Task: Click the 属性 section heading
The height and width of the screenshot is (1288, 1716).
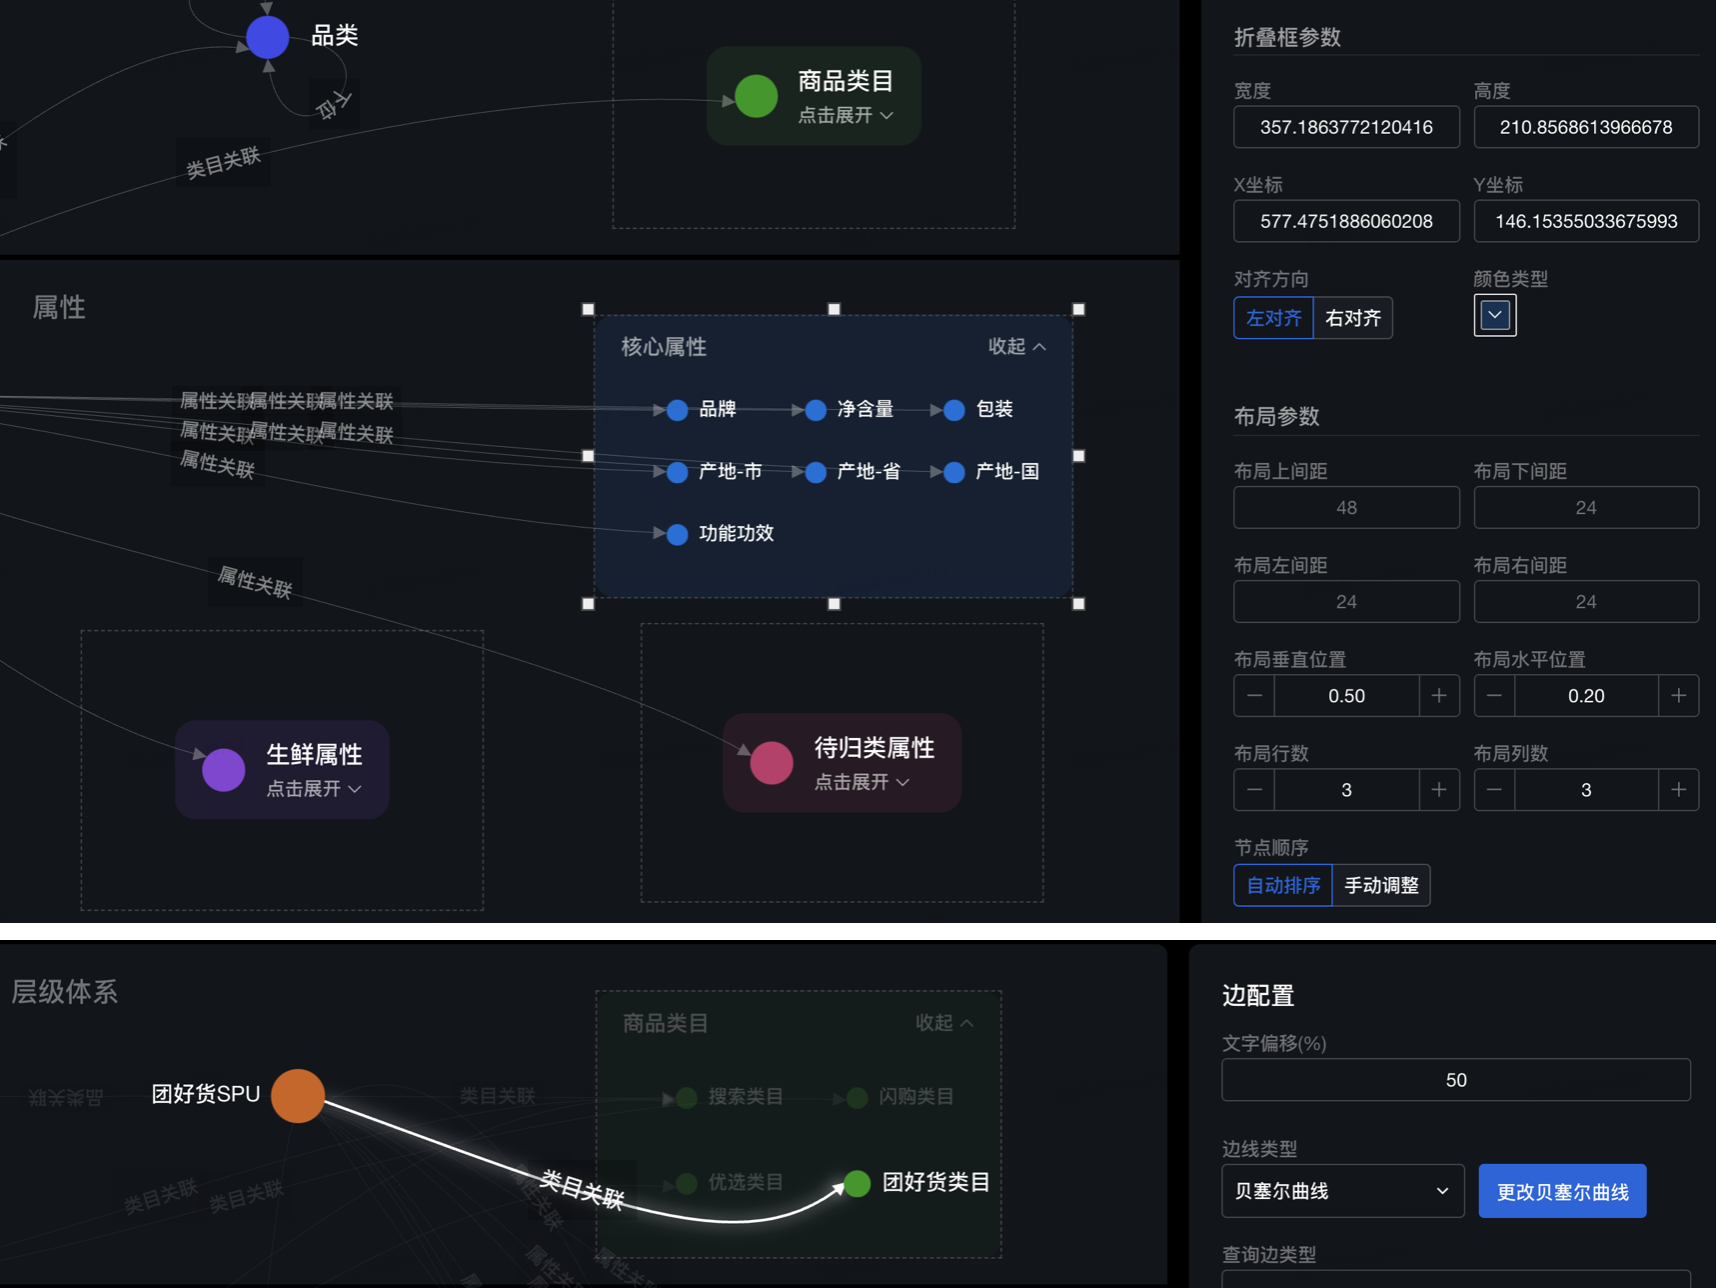Action: click(x=59, y=307)
